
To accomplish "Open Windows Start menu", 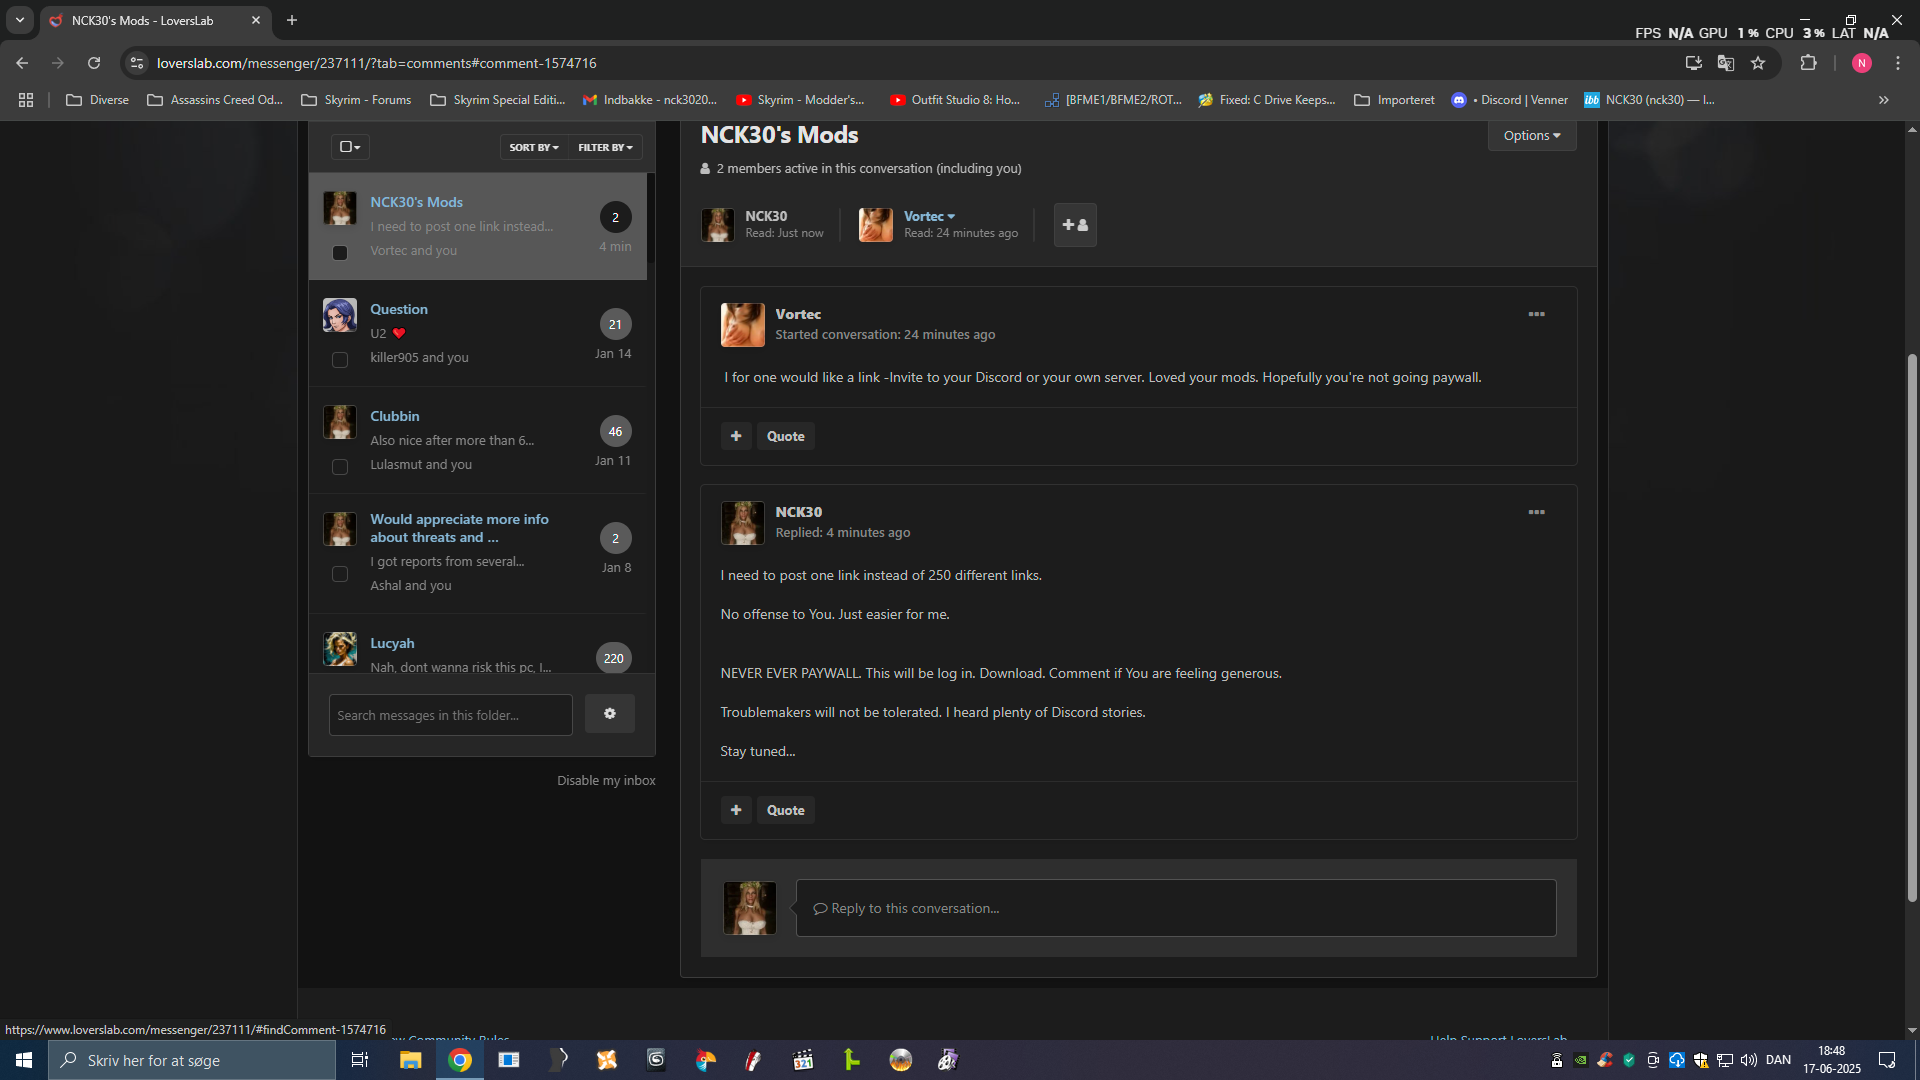I will tap(24, 1060).
